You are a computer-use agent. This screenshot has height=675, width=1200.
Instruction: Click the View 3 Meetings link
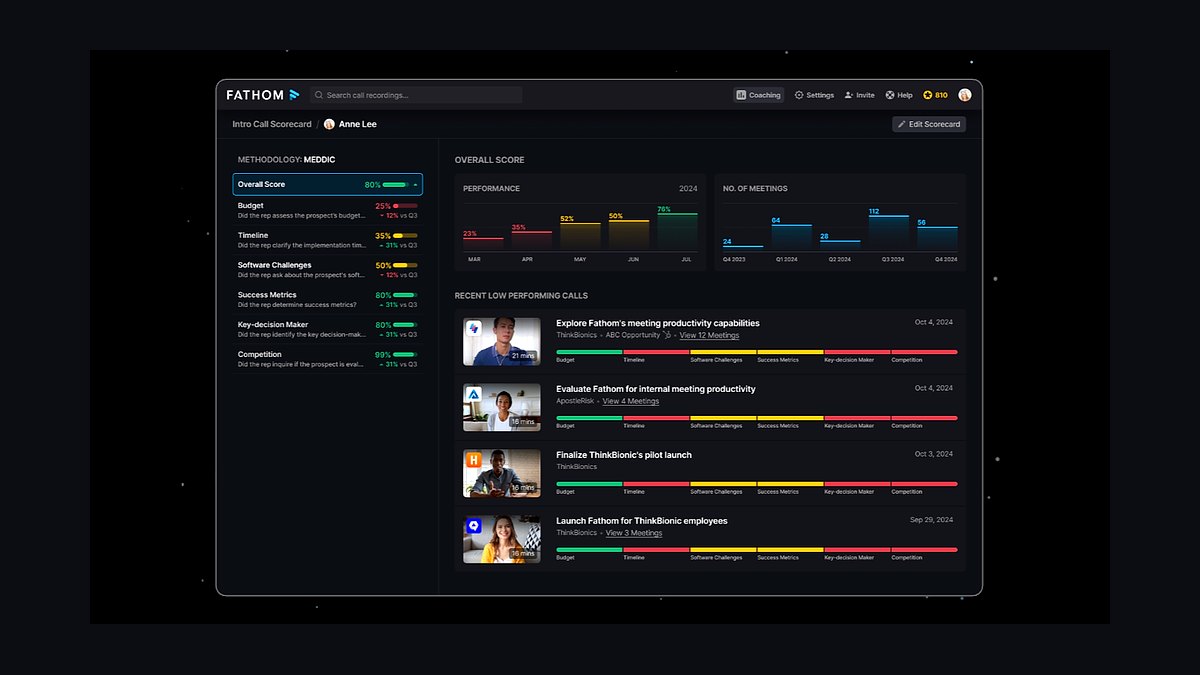pos(634,533)
